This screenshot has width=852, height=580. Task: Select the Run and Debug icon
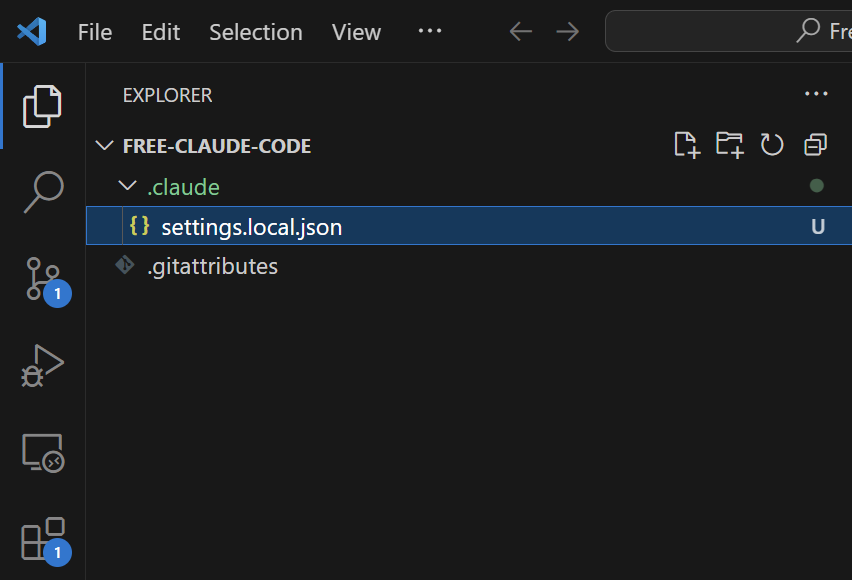[x=42, y=366]
